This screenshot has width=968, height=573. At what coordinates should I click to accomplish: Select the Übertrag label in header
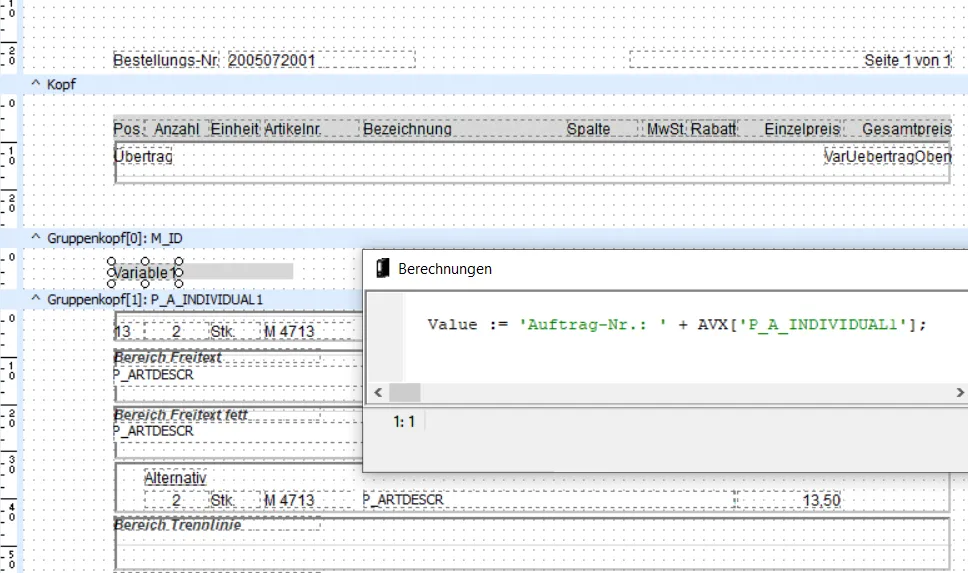point(143,157)
